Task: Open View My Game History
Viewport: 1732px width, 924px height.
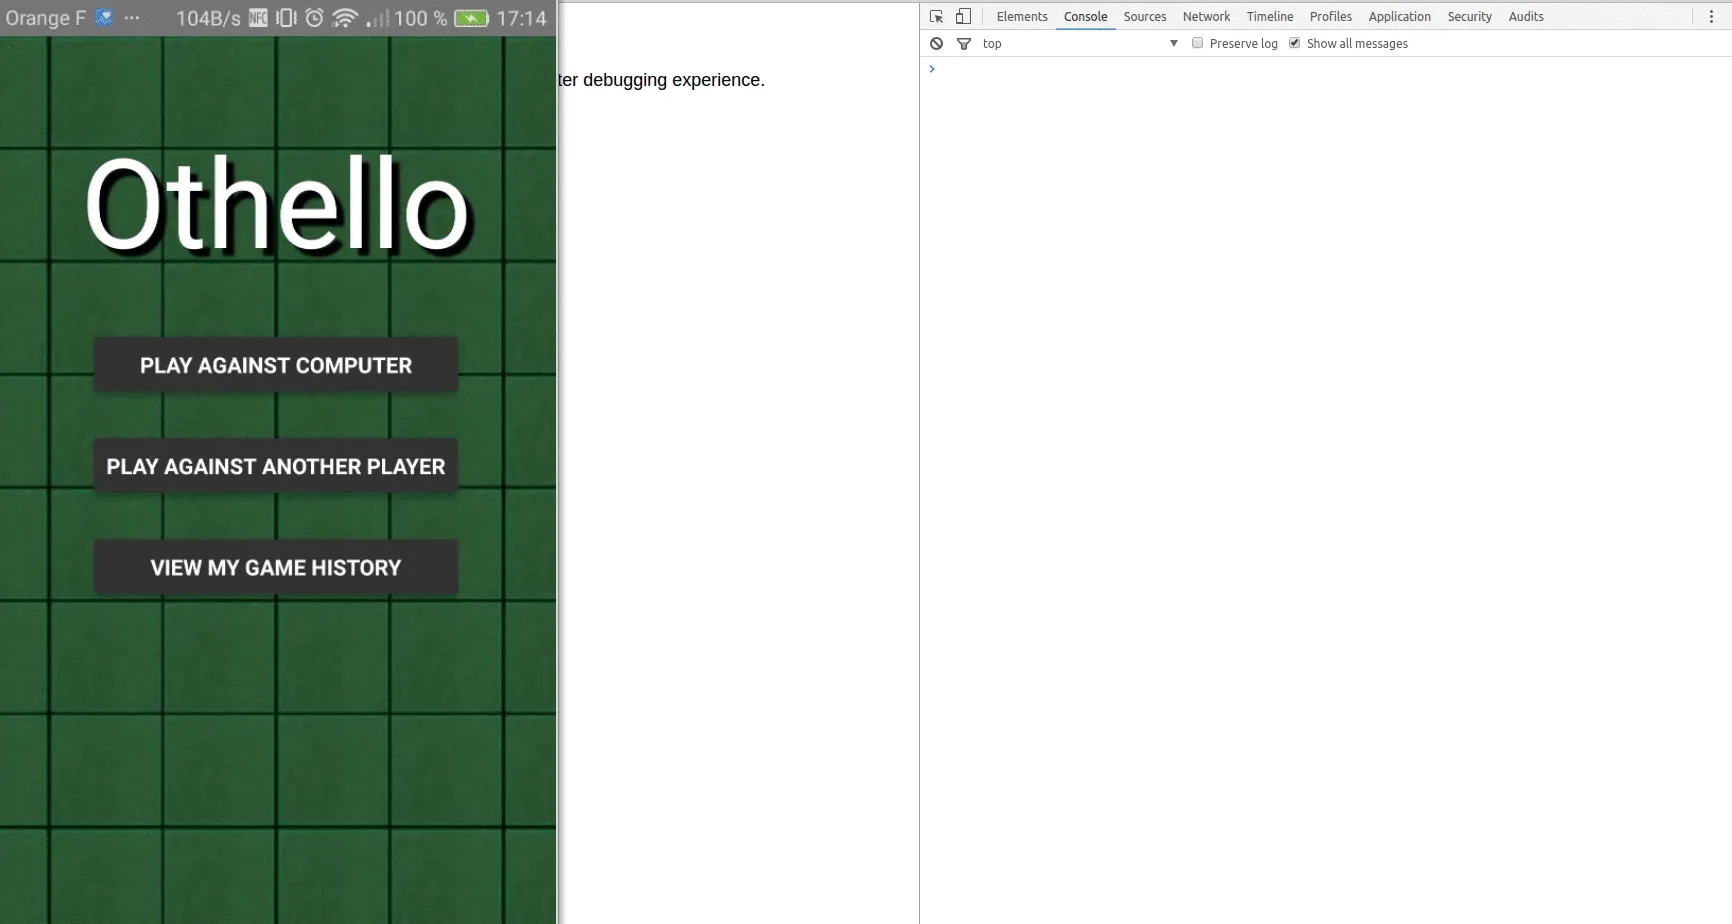Action: point(276,568)
